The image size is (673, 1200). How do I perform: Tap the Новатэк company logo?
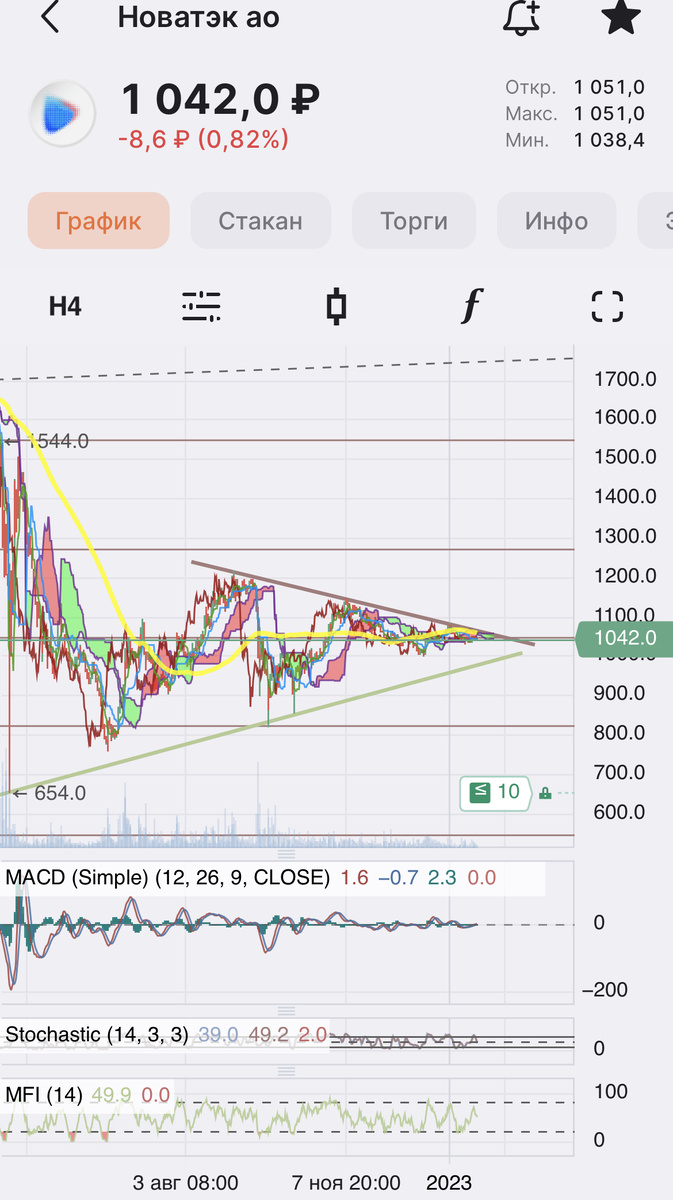click(x=62, y=114)
